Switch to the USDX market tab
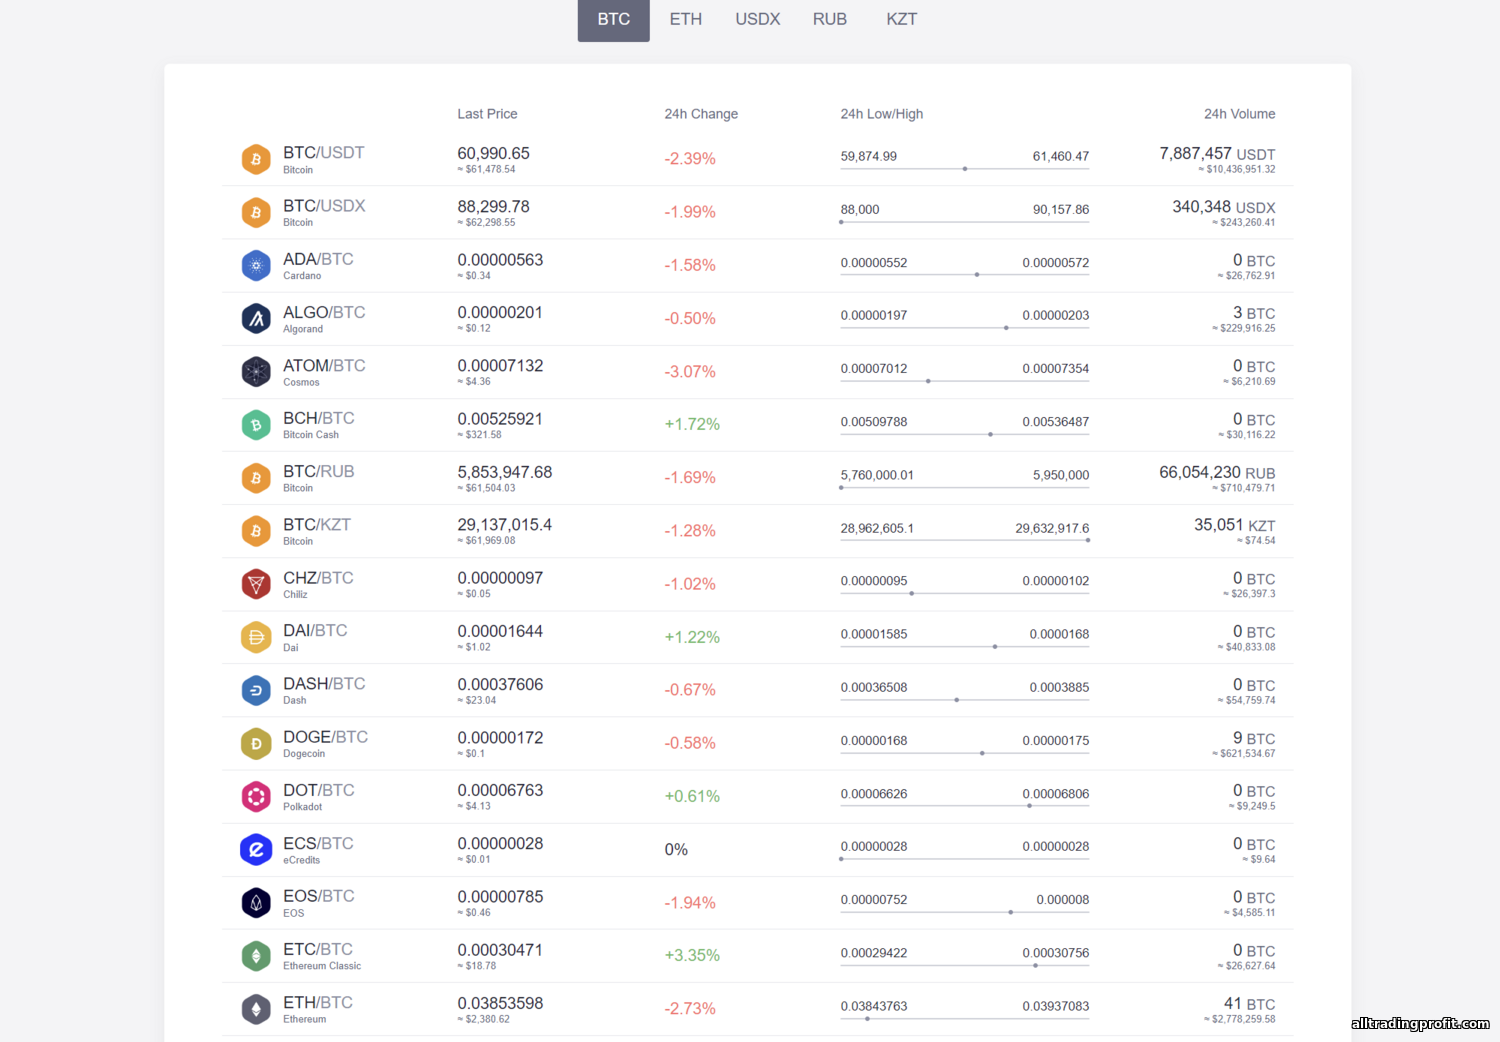 pos(758,19)
